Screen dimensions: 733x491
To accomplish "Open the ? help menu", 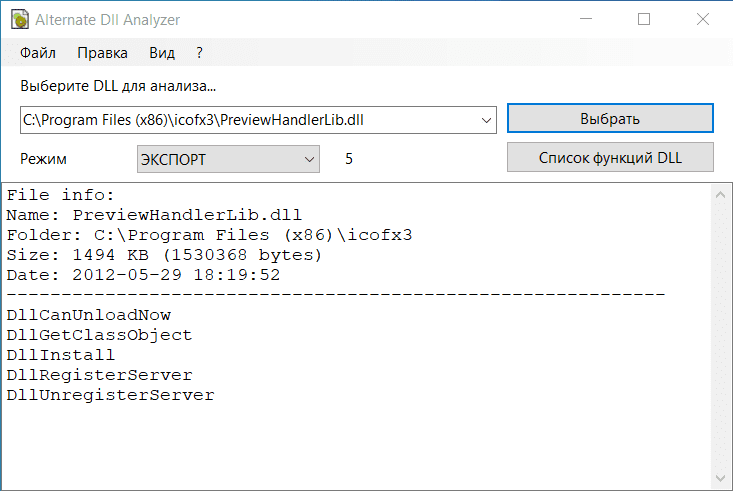I will 200,52.
